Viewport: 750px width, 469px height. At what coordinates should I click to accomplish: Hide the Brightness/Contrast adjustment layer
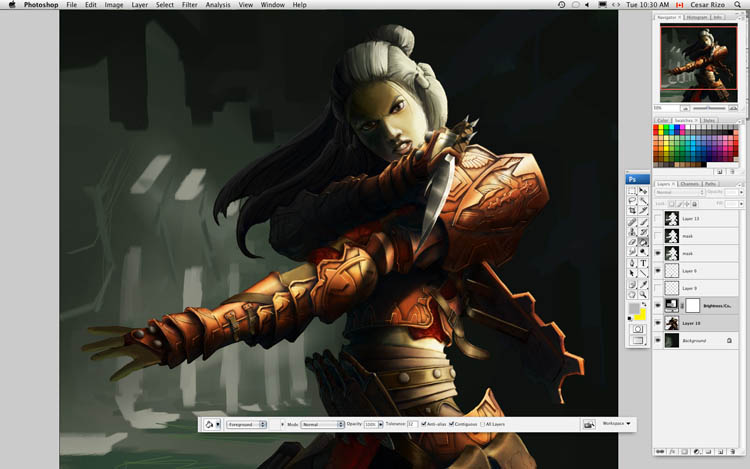pyautogui.click(x=658, y=305)
